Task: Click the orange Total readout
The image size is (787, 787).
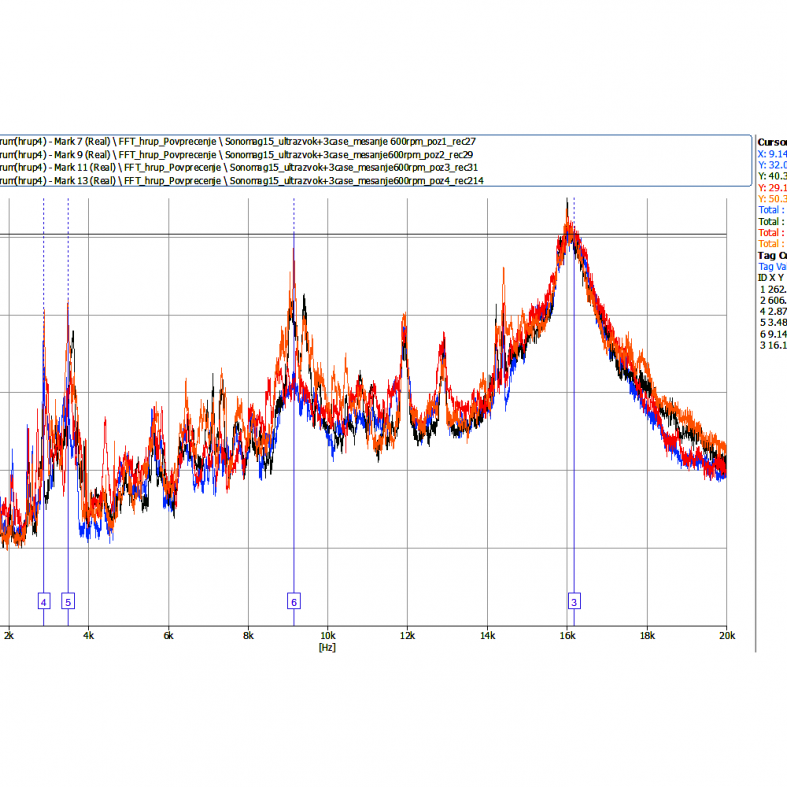Action: 772,244
